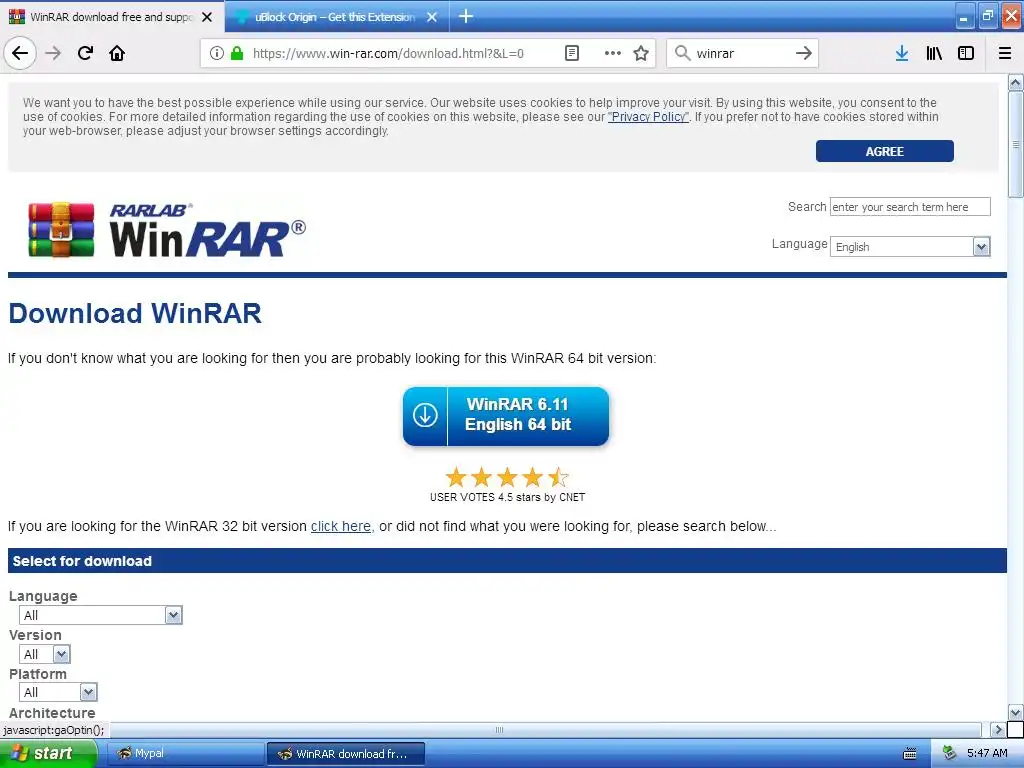Click the five-star rating graphic
1024x768 pixels.
[x=507, y=477]
